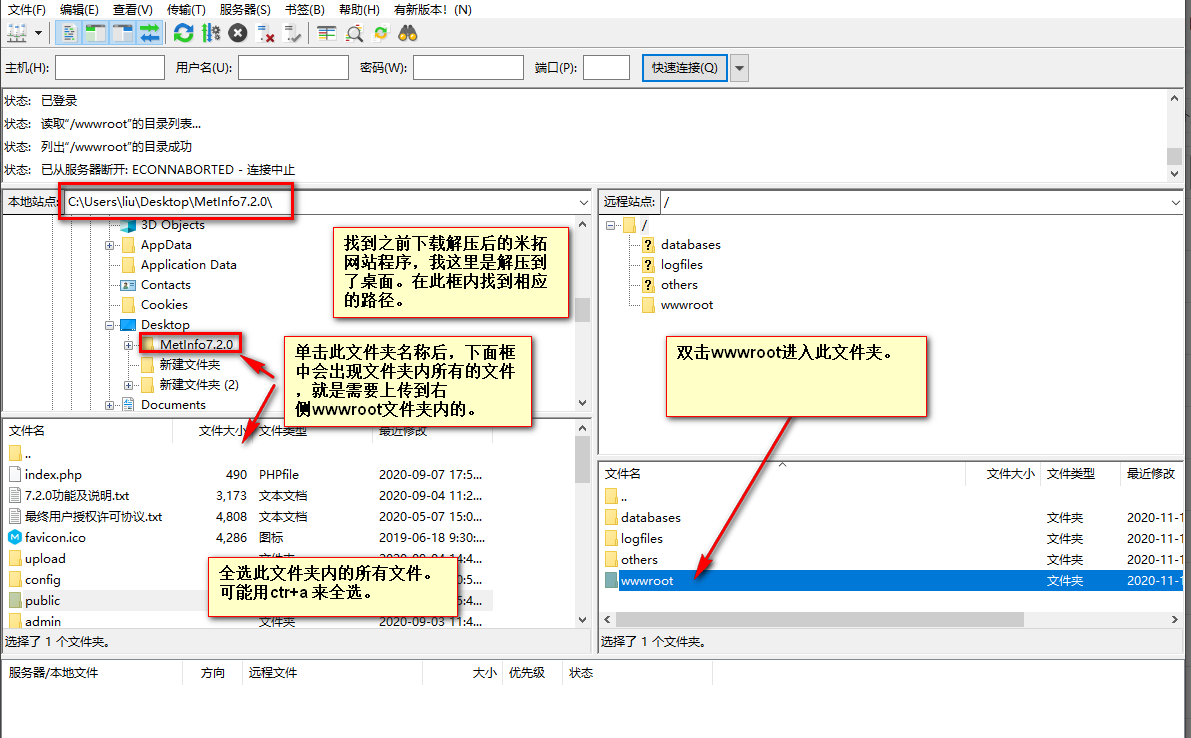Select 7.2.0功能及说明.txt file
1191x738 pixels.
coord(77,496)
